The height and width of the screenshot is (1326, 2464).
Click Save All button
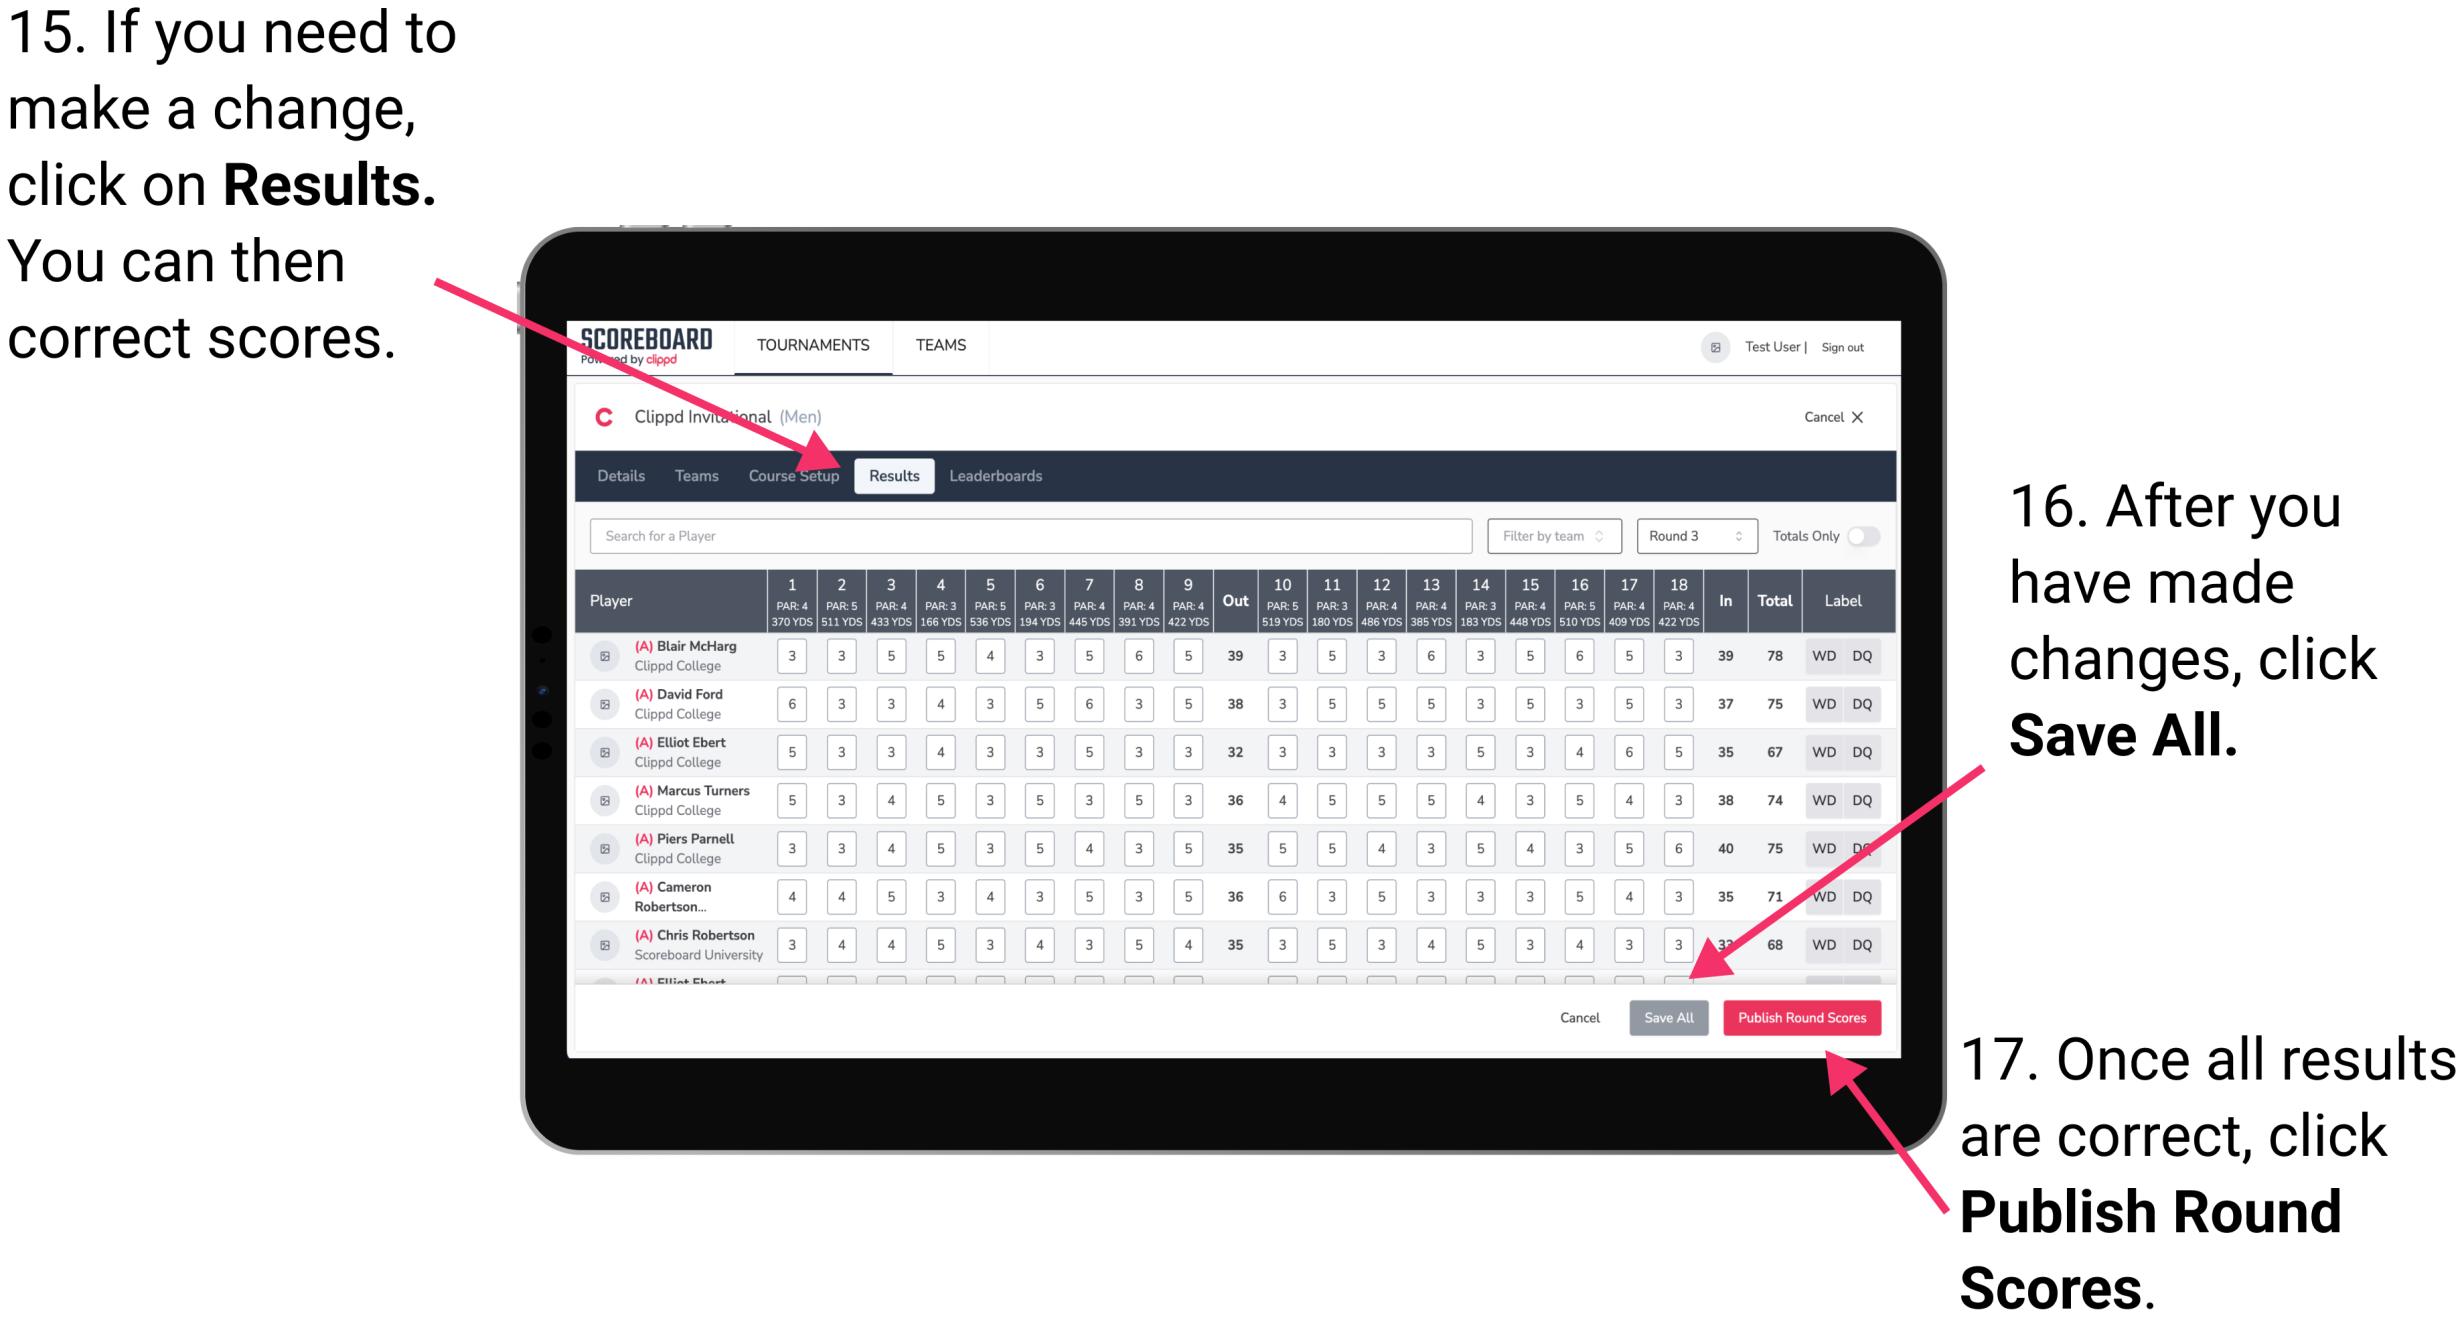[1666, 1017]
